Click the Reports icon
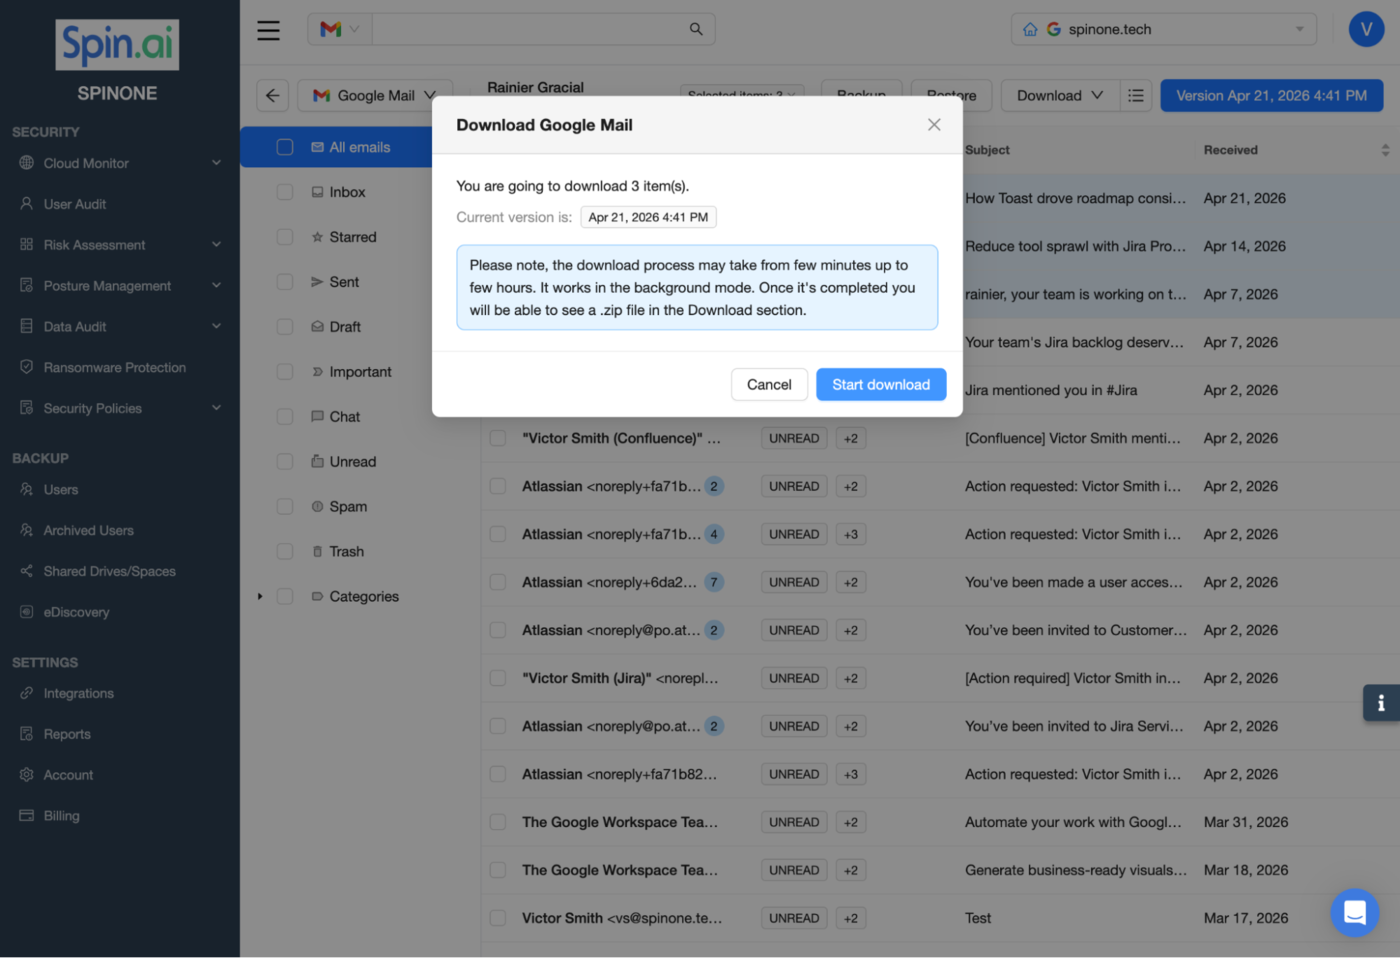This screenshot has height=958, width=1400. [27, 734]
